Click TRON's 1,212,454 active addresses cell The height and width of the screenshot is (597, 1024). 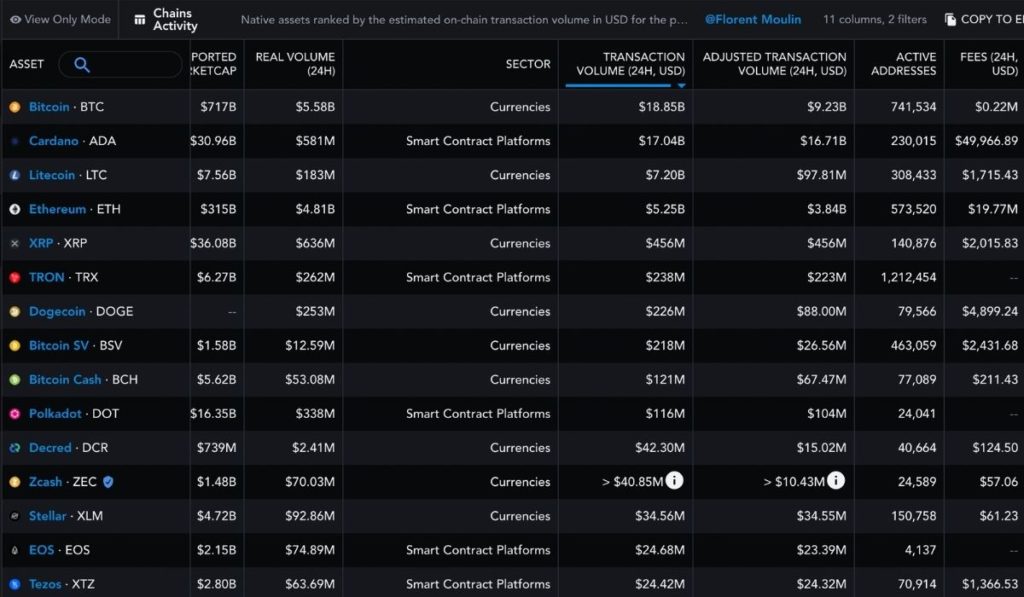pos(908,277)
